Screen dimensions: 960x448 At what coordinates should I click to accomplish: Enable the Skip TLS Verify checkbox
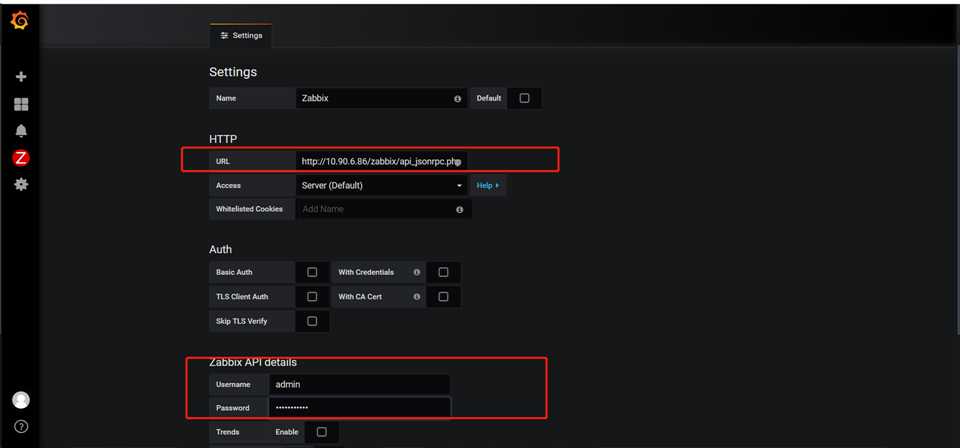pos(312,321)
